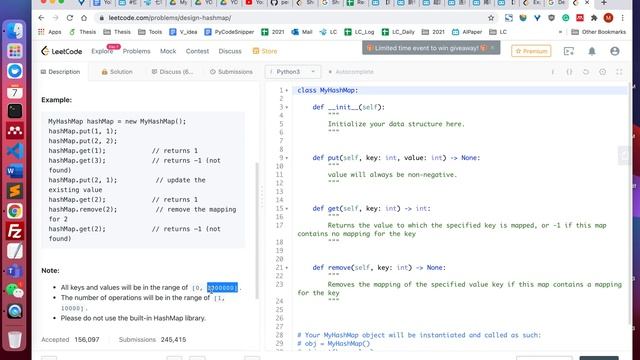Switch to the Description tab
This screenshot has height=360, width=640.
(60, 72)
